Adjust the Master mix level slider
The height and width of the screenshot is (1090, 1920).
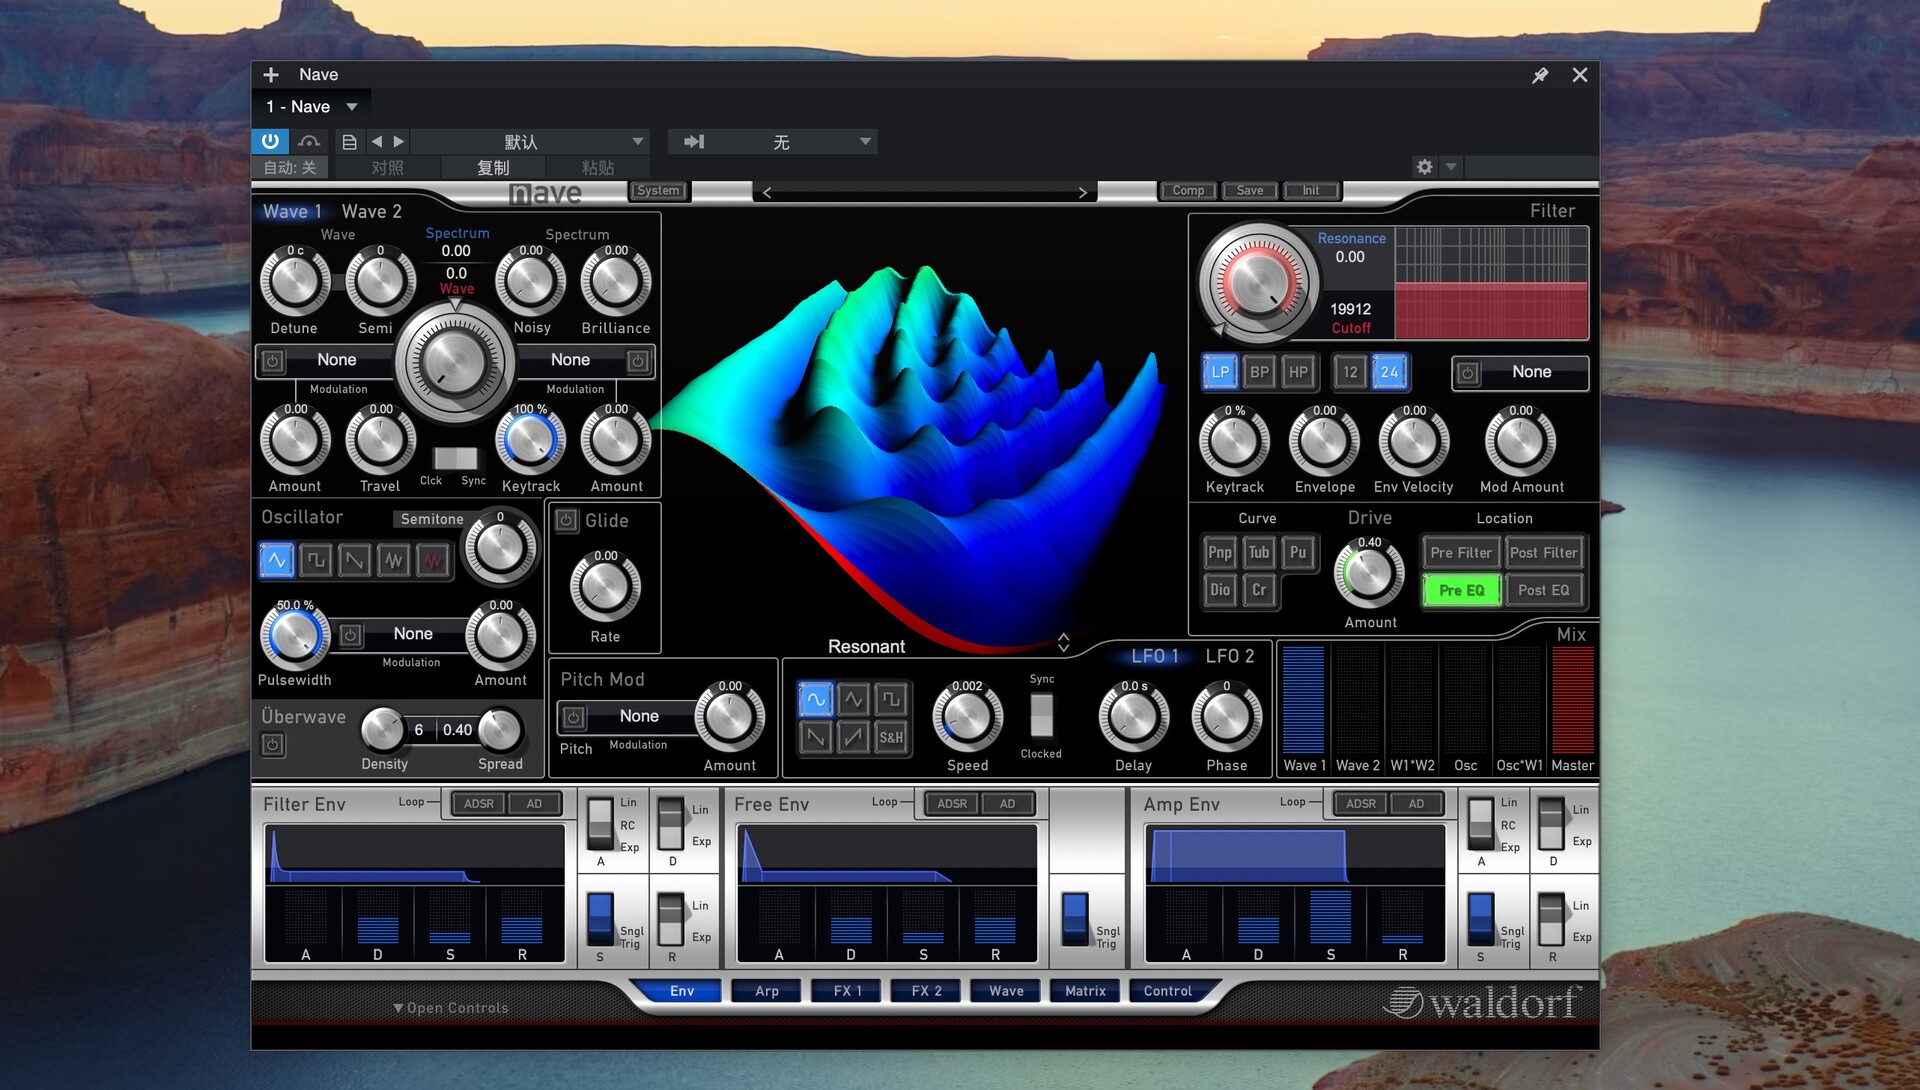(1572, 698)
